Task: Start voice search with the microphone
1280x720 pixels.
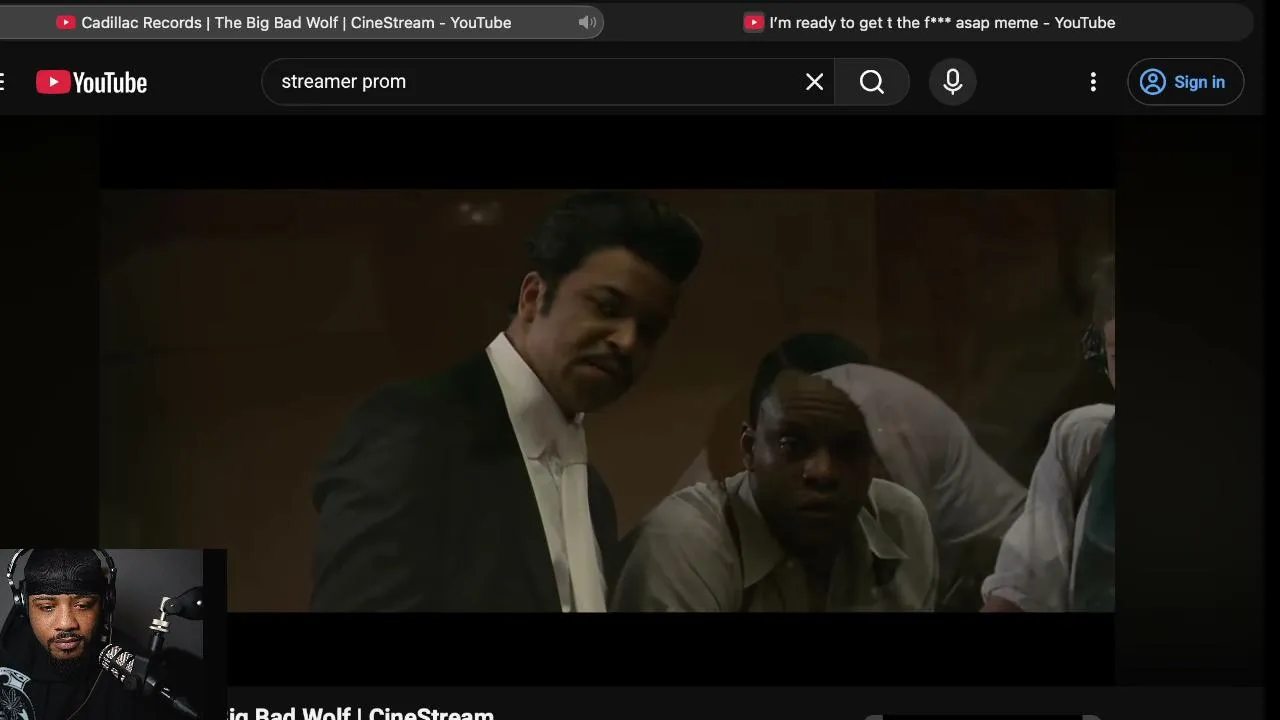Action: coord(953,82)
